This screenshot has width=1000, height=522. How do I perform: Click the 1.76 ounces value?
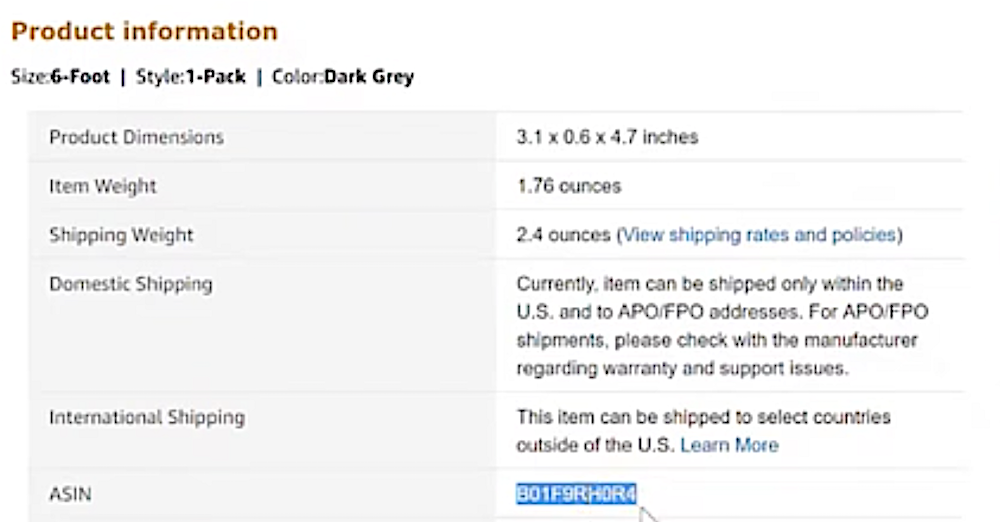pyautogui.click(x=569, y=186)
